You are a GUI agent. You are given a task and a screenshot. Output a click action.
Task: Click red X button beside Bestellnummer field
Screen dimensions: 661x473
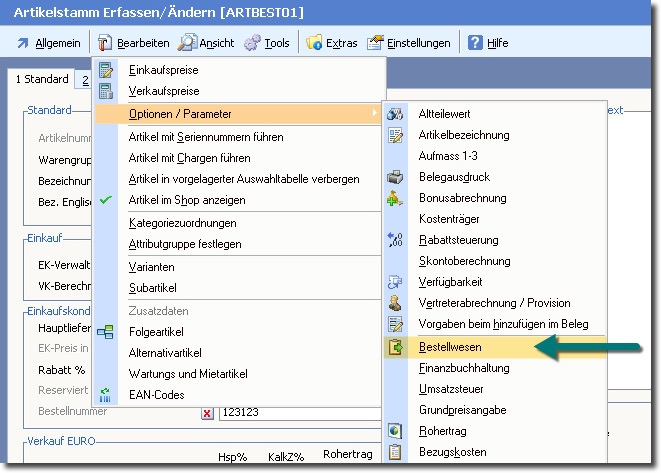[x=207, y=413]
